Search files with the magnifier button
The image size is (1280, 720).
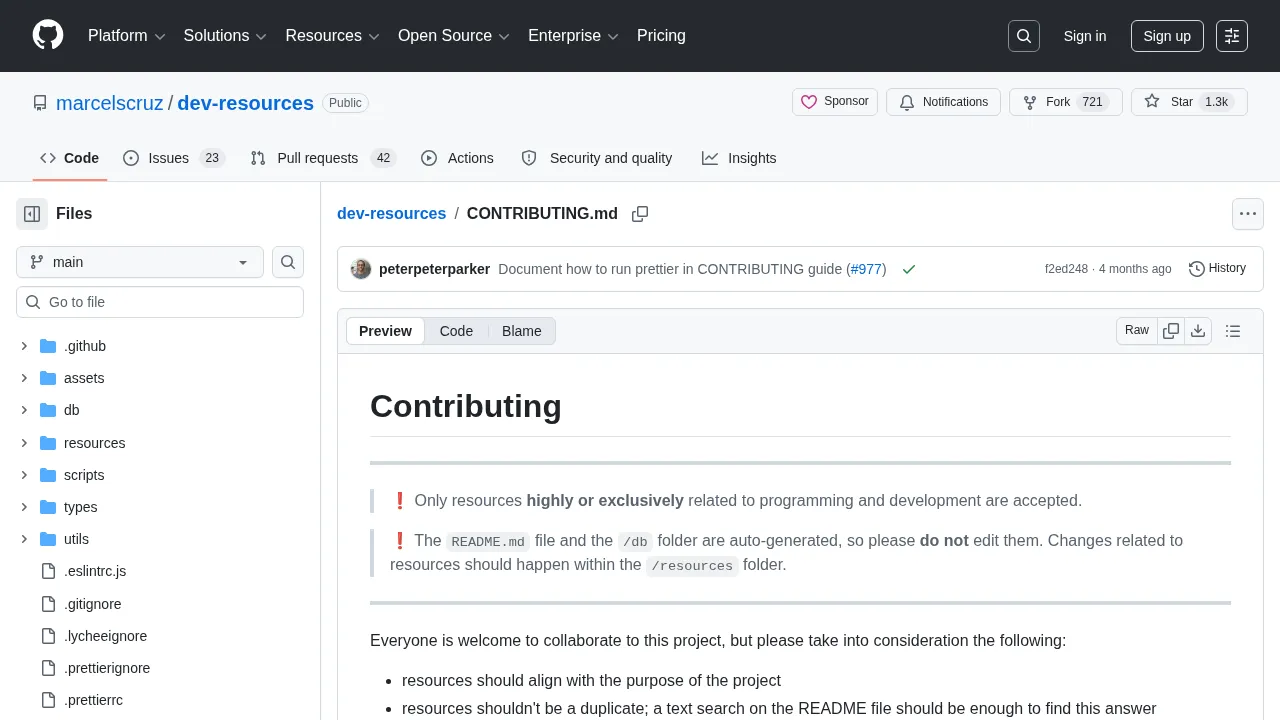coord(288,262)
